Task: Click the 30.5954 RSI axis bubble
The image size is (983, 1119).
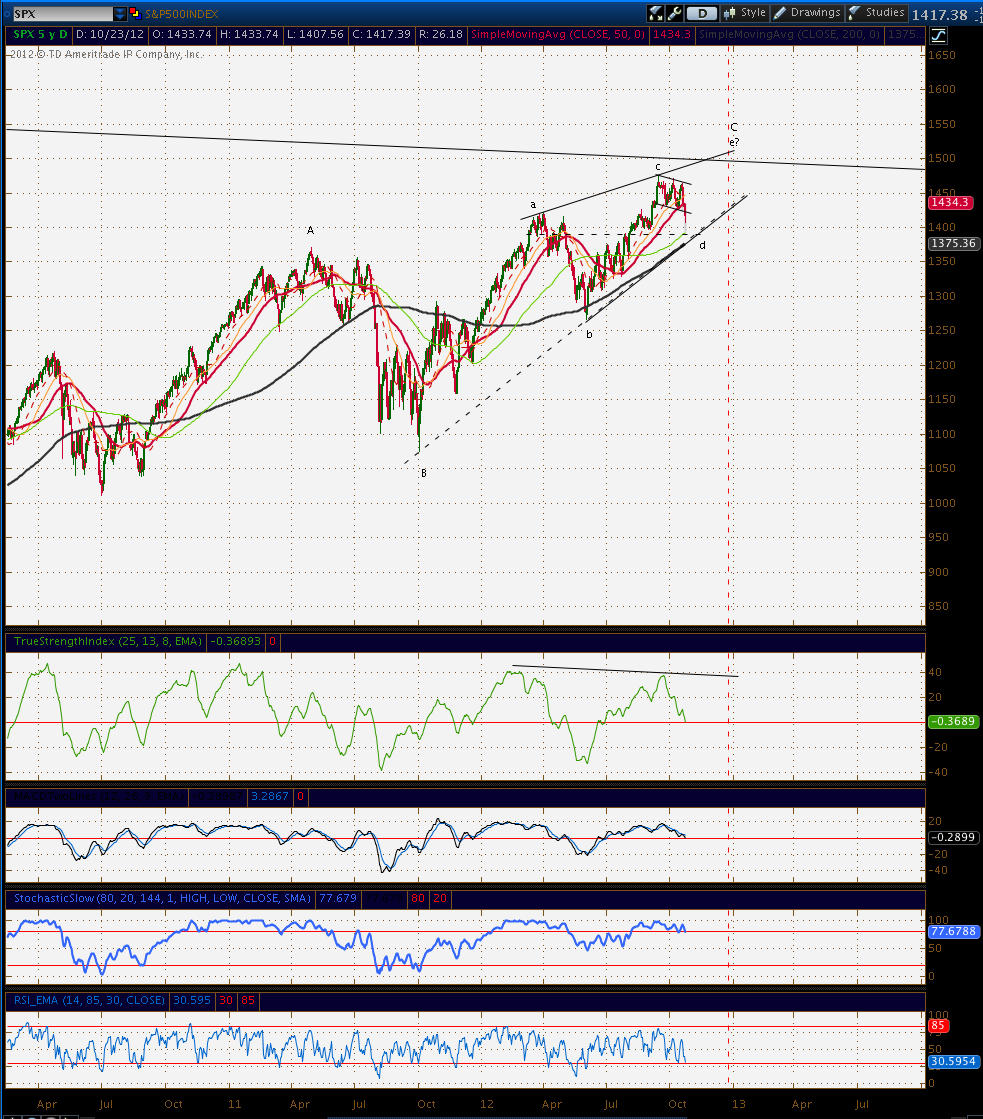Action: [x=953, y=1061]
